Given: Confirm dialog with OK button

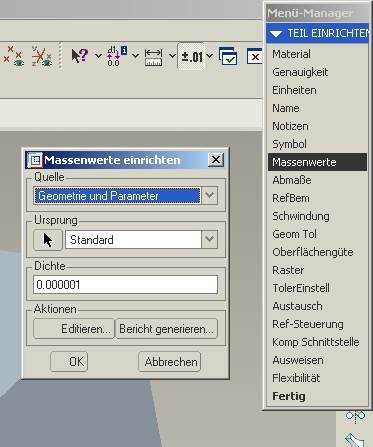Looking at the screenshot, I should click(x=69, y=361).
